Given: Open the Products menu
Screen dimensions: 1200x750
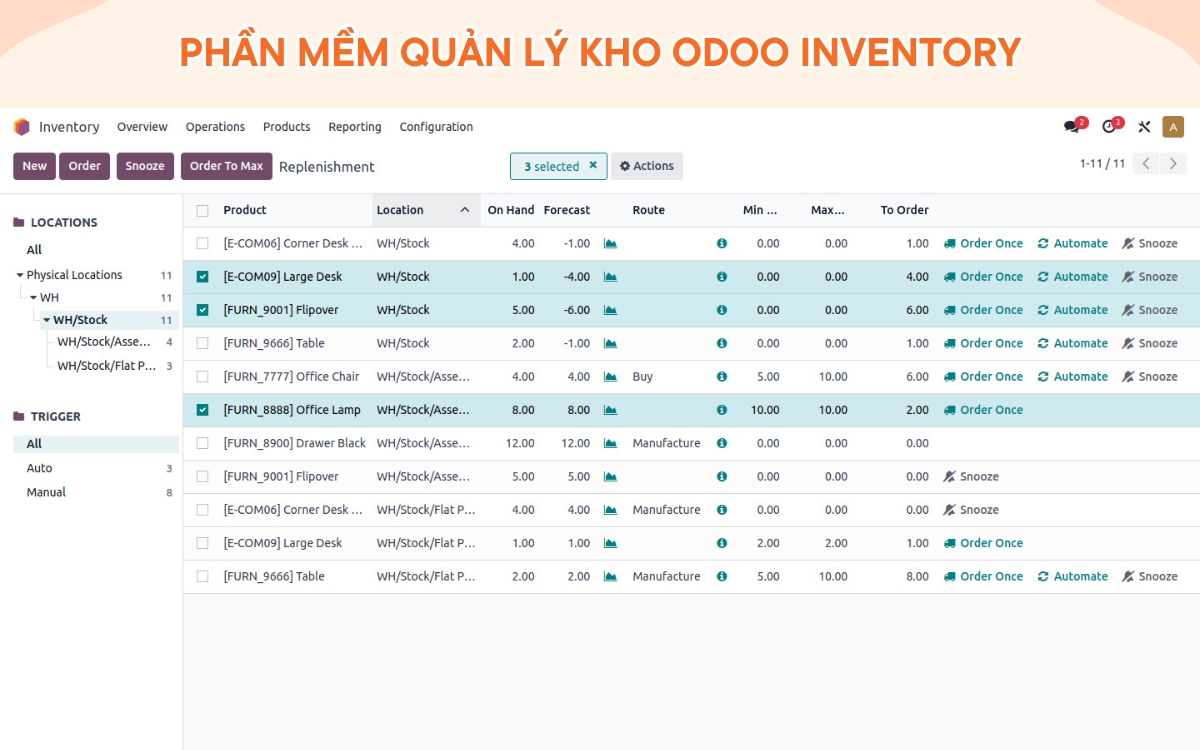Looking at the screenshot, I should (287, 127).
